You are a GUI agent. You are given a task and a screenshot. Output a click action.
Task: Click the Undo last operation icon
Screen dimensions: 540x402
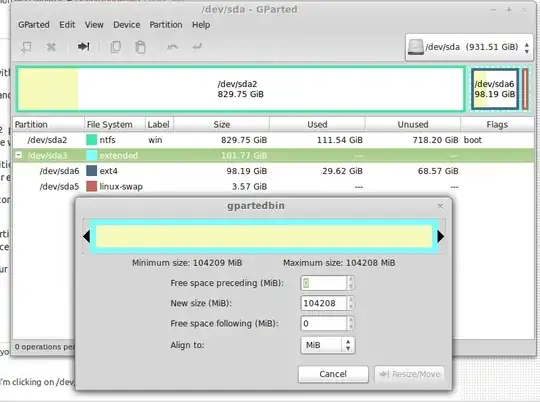[x=172, y=47]
